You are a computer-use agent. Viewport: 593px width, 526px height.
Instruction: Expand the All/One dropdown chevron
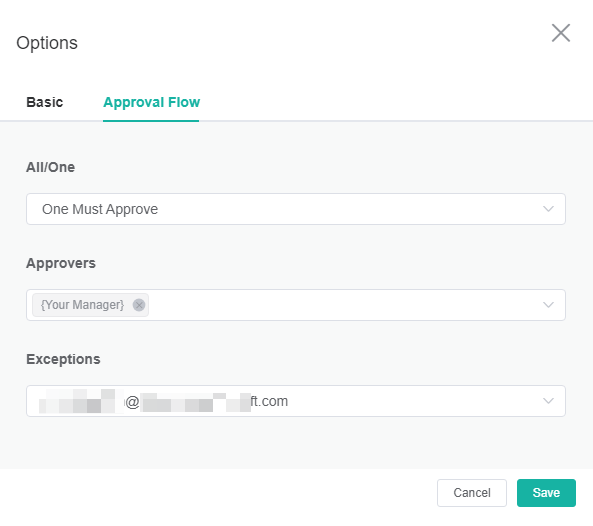click(548, 209)
